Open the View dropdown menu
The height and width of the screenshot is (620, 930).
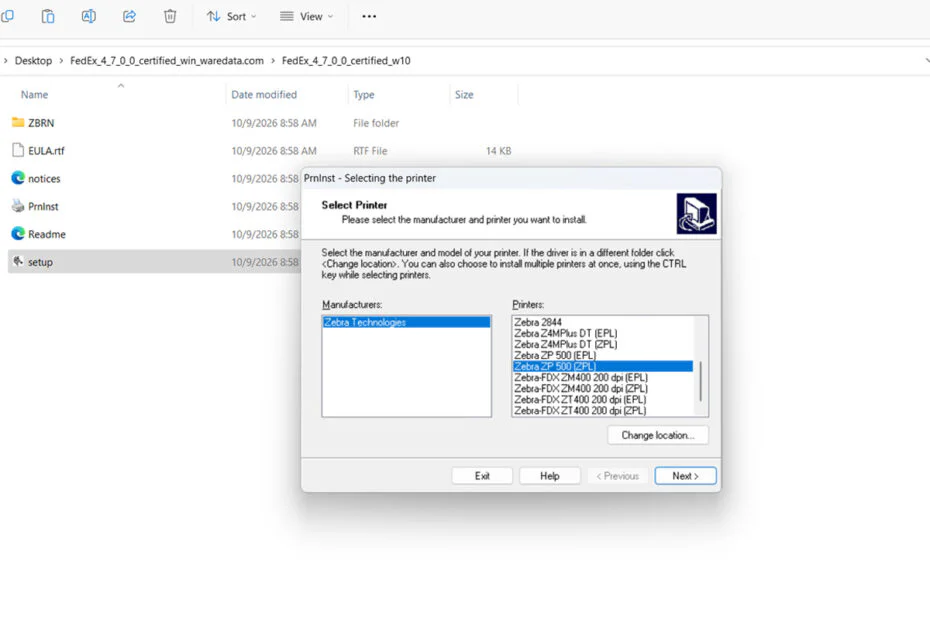306,17
